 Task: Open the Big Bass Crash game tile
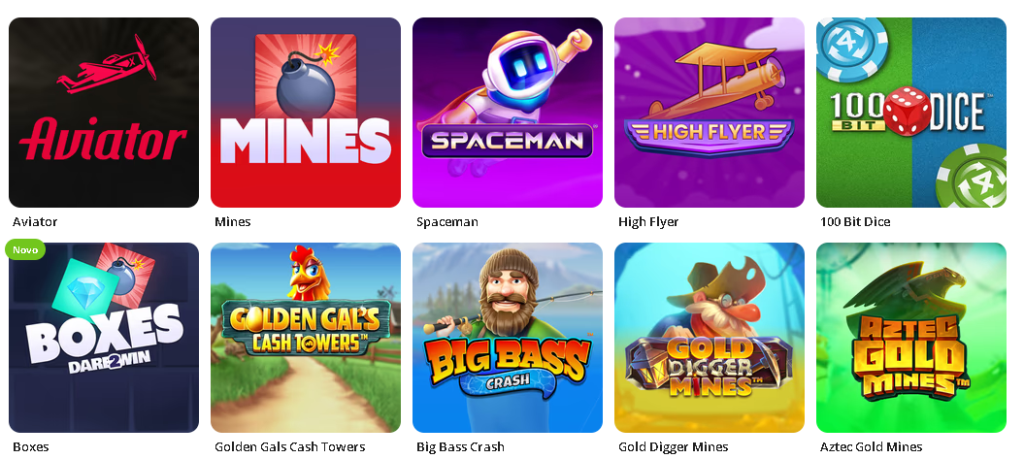(x=507, y=338)
